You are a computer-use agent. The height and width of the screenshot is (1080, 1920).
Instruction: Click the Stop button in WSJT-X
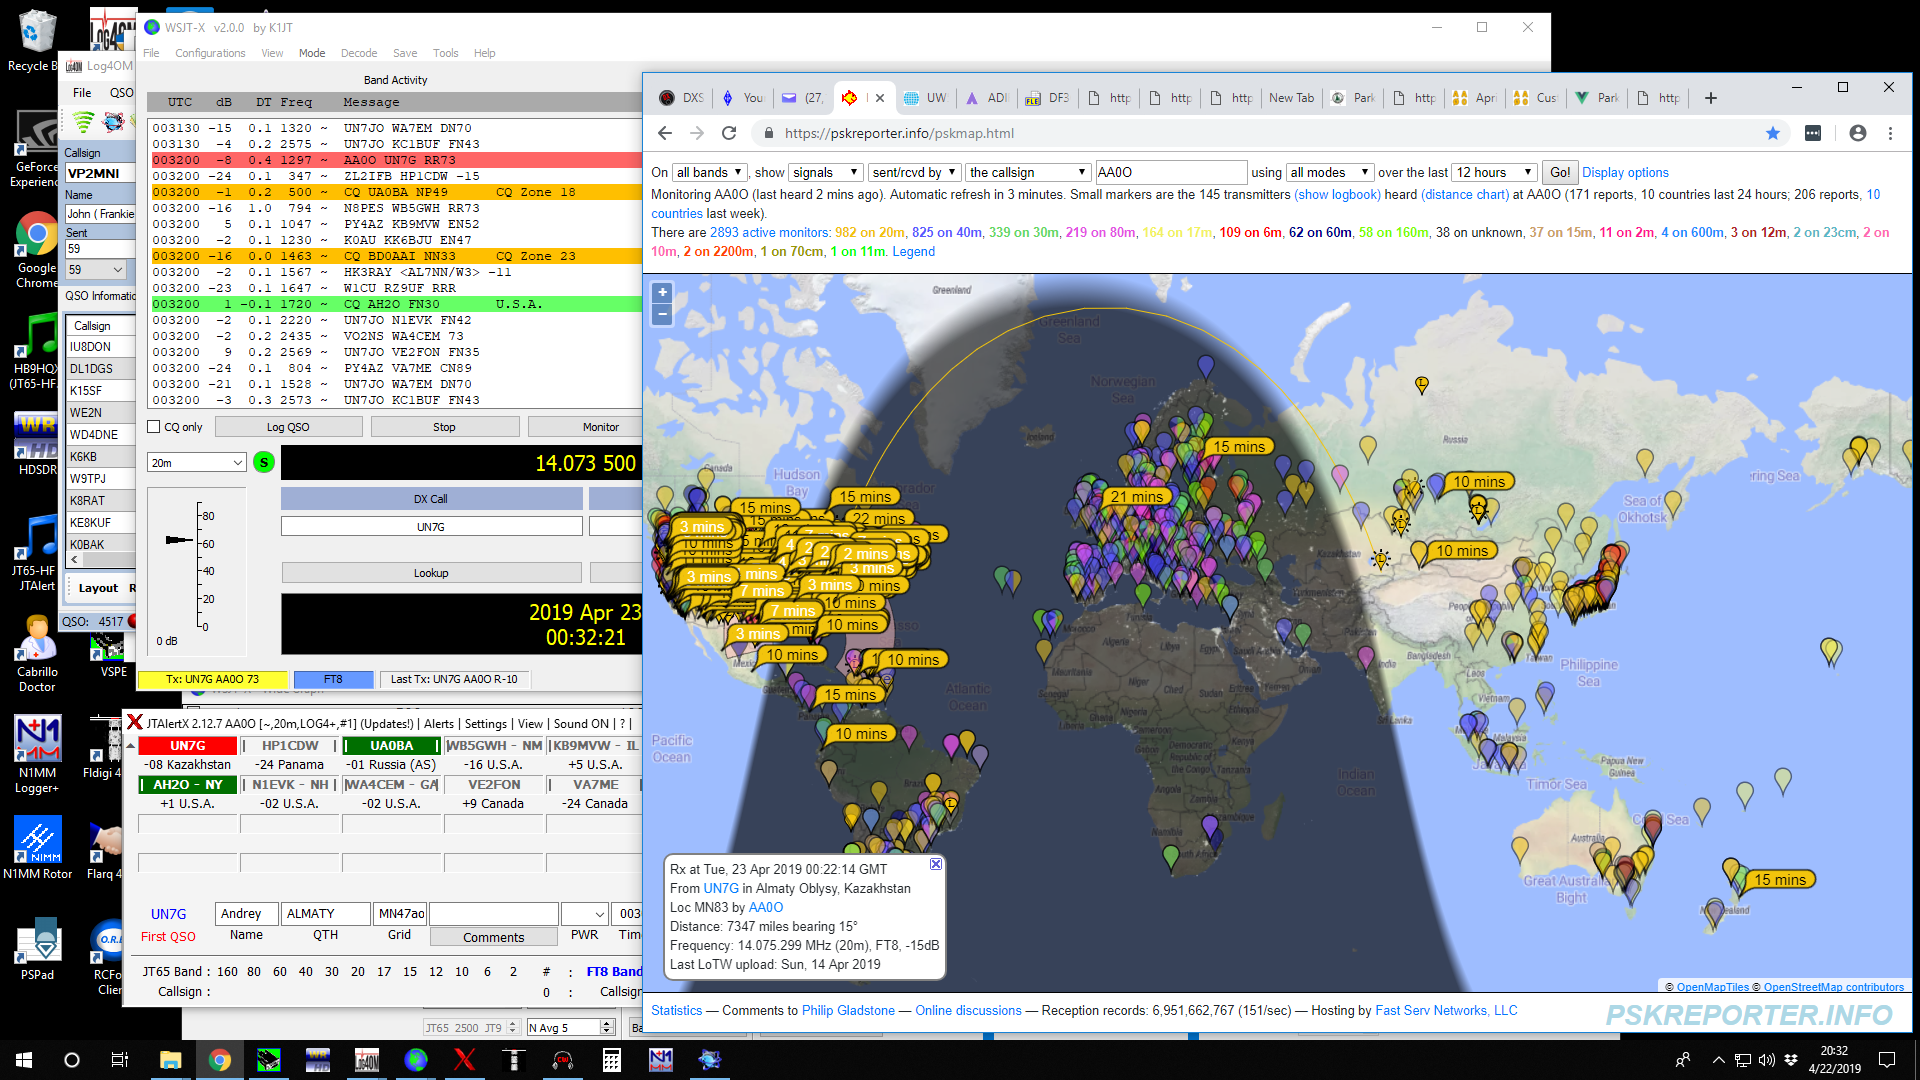tap(444, 427)
